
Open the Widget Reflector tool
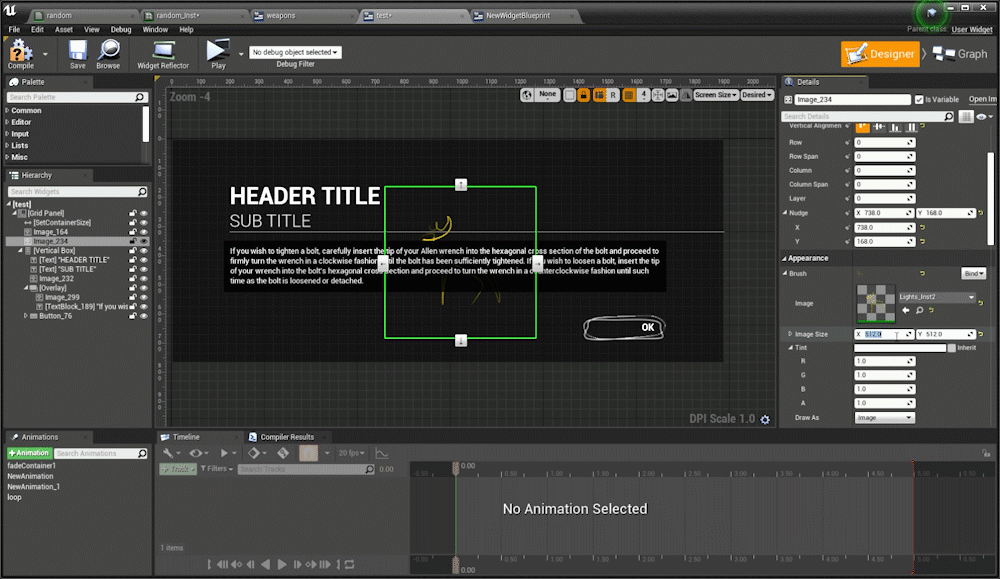[x=163, y=54]
